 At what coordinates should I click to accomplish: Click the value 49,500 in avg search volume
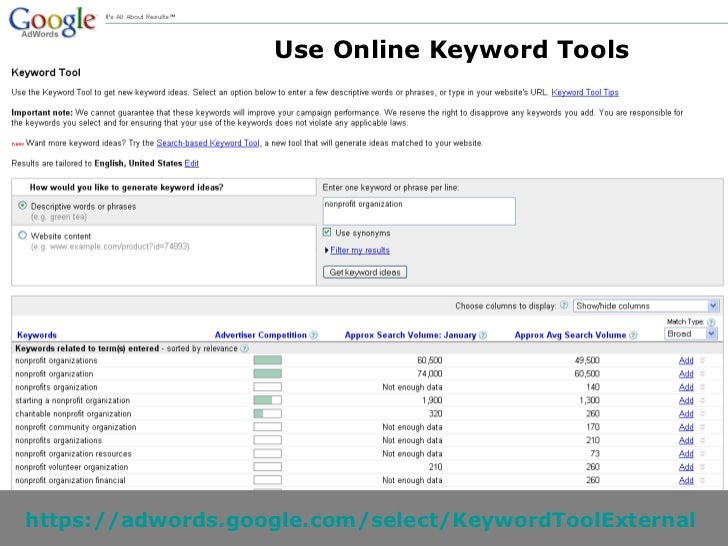coord(587,360)
